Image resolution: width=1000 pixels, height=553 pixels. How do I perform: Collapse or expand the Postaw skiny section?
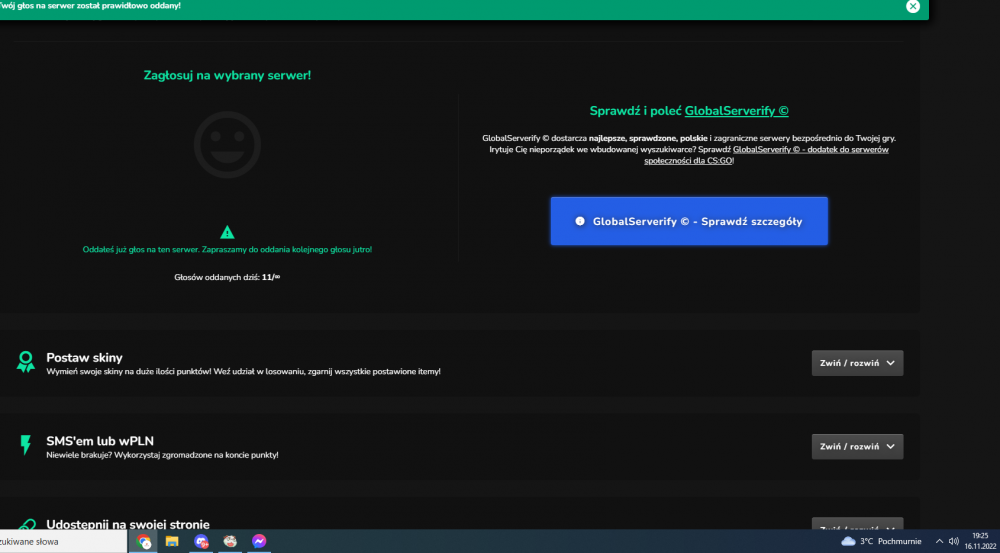(x=857, y=363)
